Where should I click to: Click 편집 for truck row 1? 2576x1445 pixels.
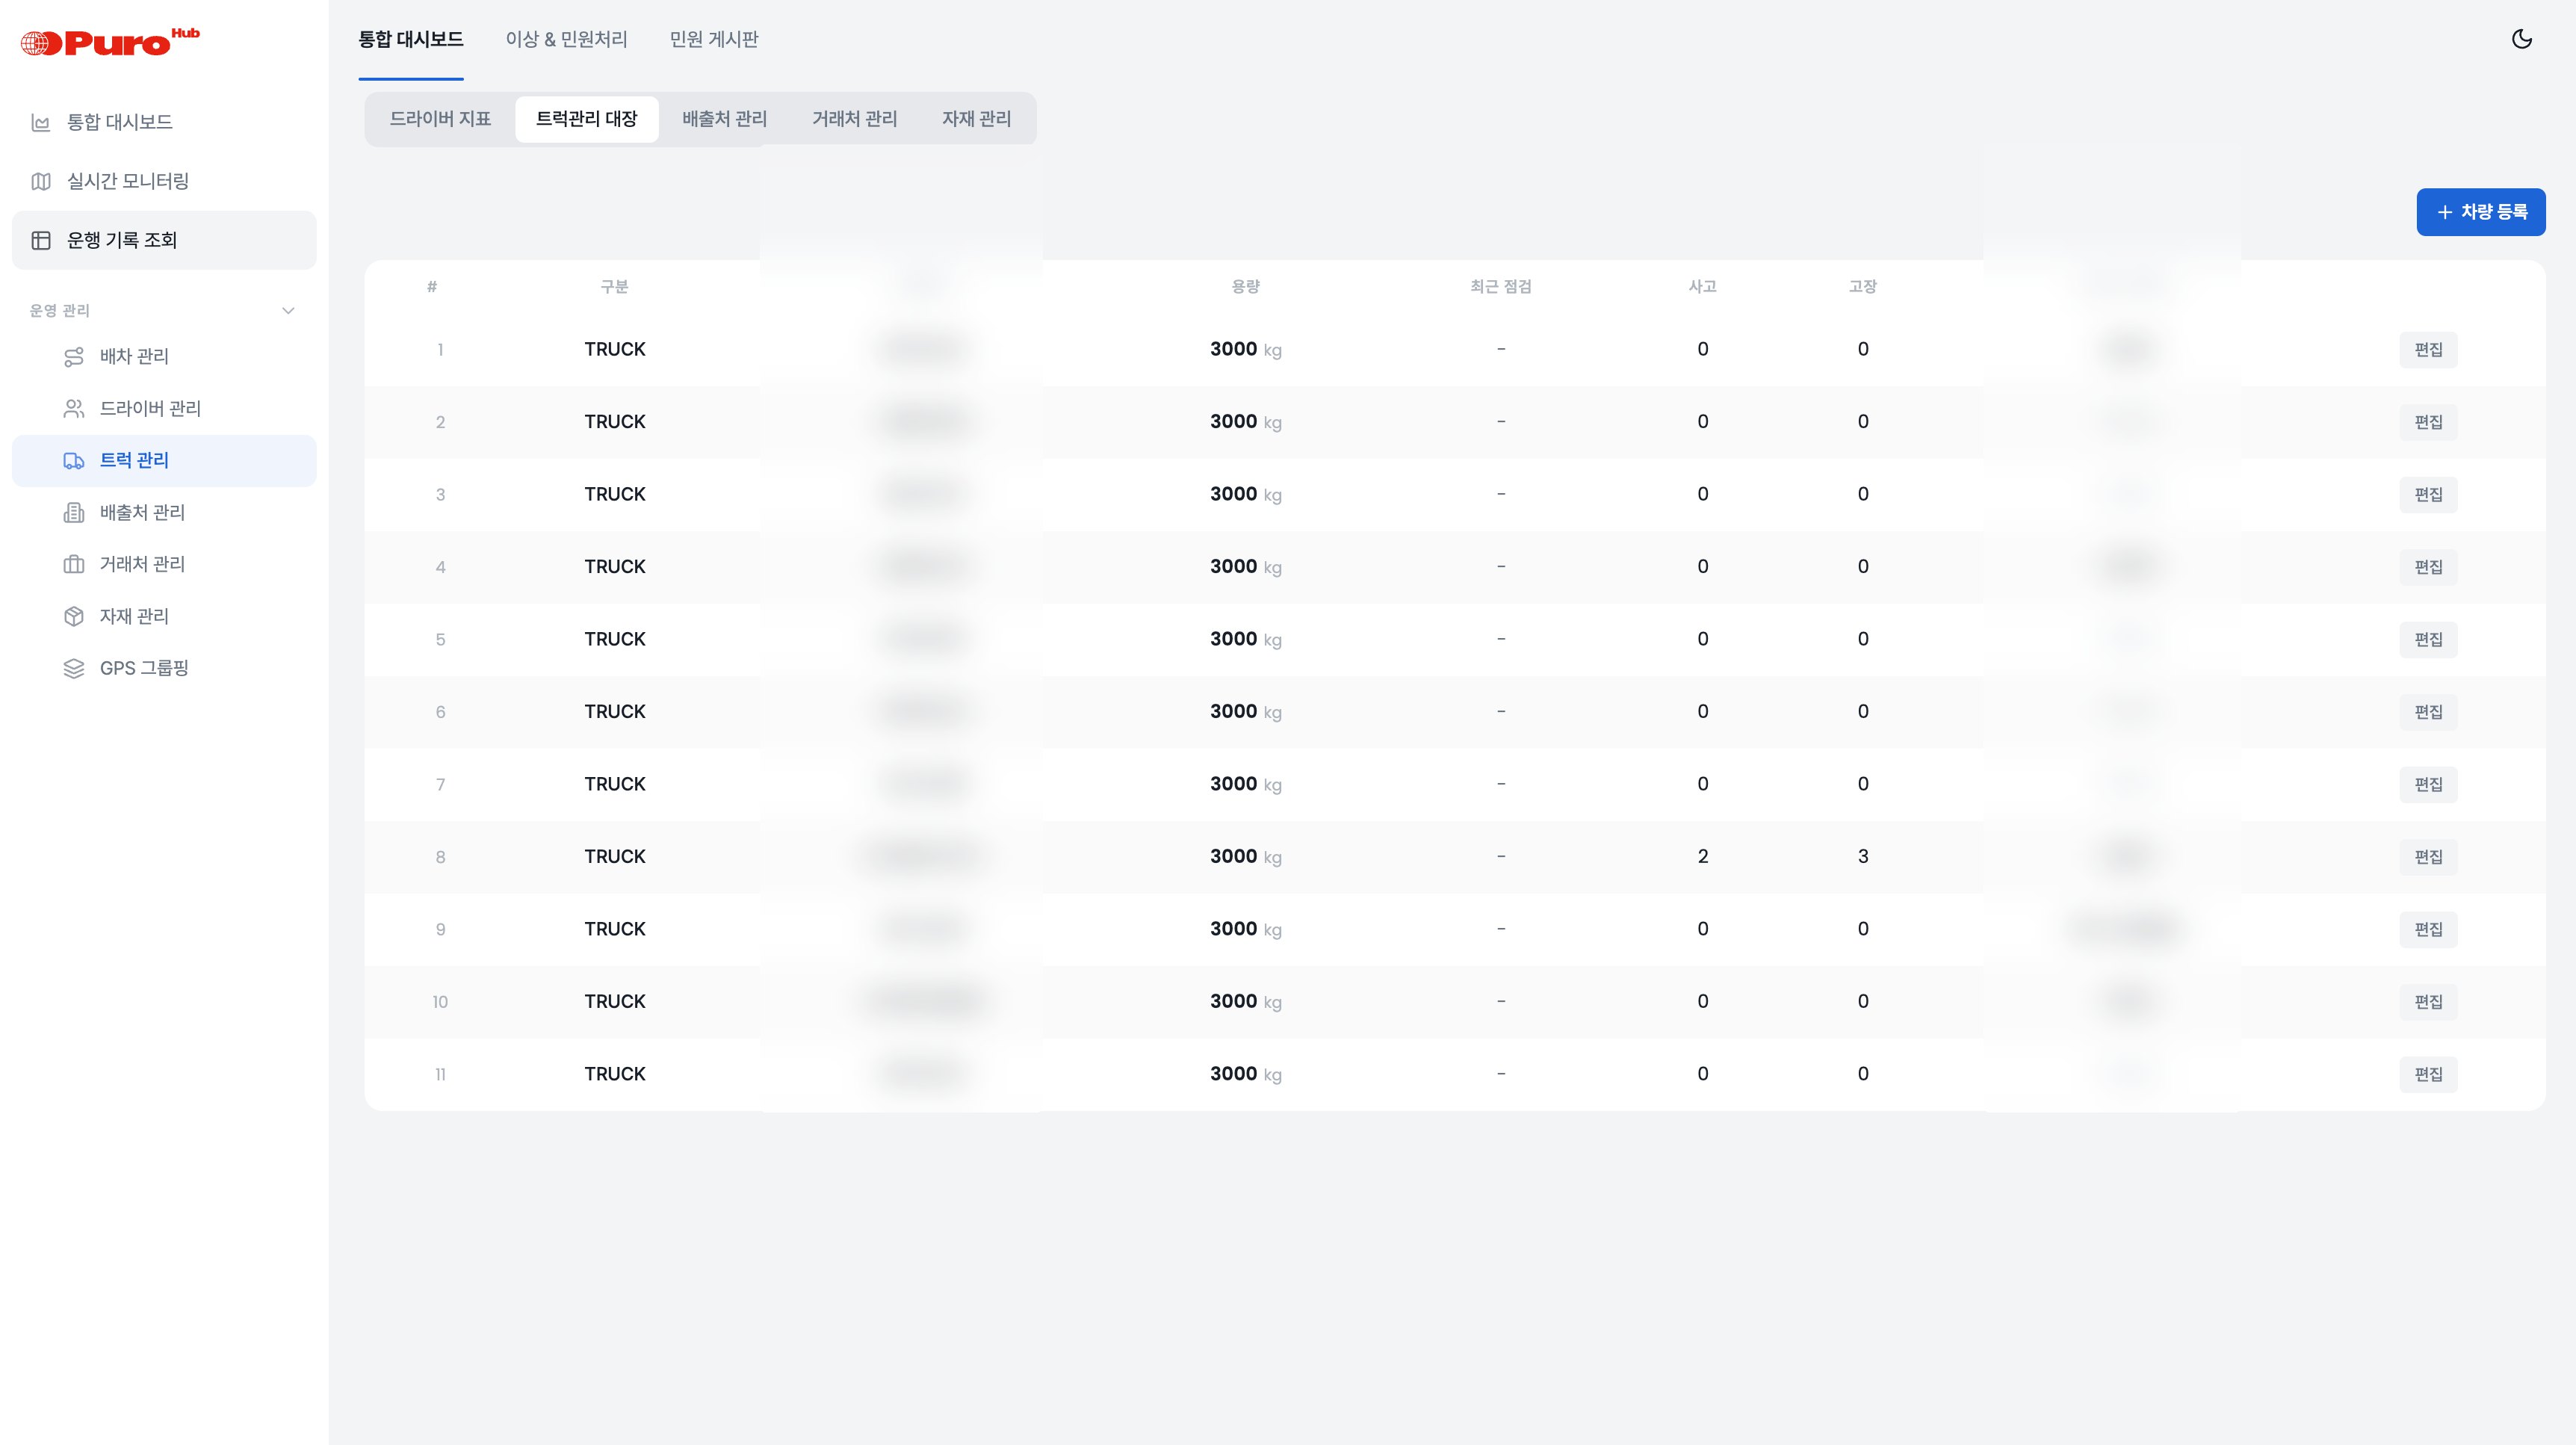[2428, 350]
